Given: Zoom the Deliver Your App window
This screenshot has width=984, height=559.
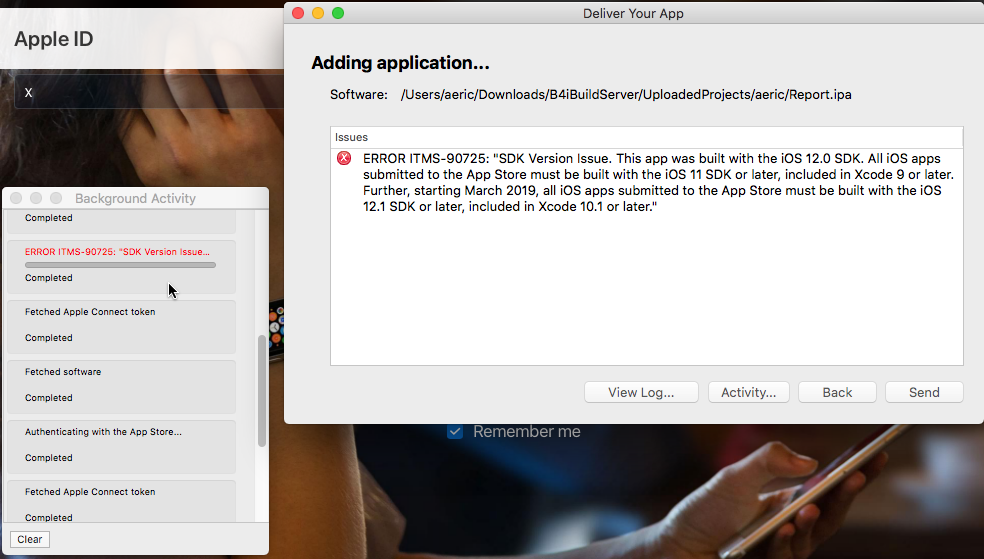Looking at the screenshot, I should pyautogui.click(x=338, y=13).
